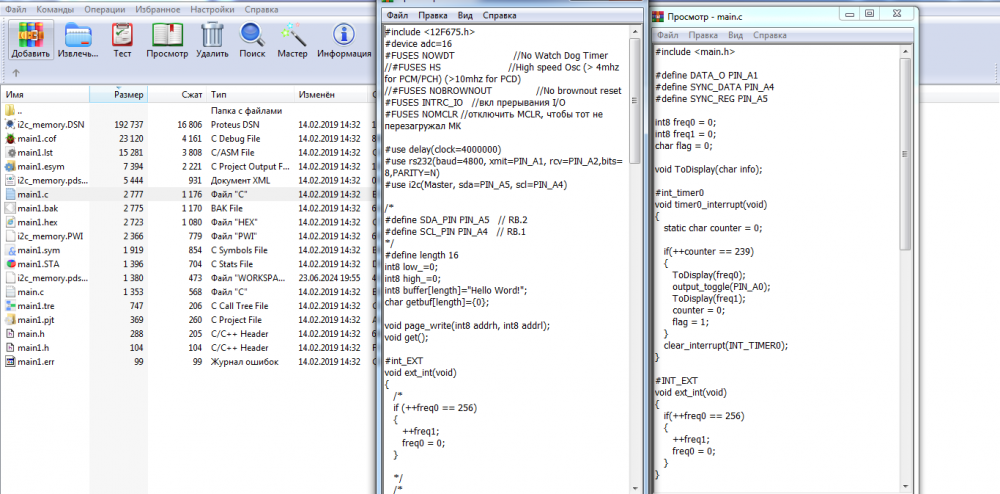
Task: Select the main1.h file row
Action: pyautogui.click(x=186, y=348)
